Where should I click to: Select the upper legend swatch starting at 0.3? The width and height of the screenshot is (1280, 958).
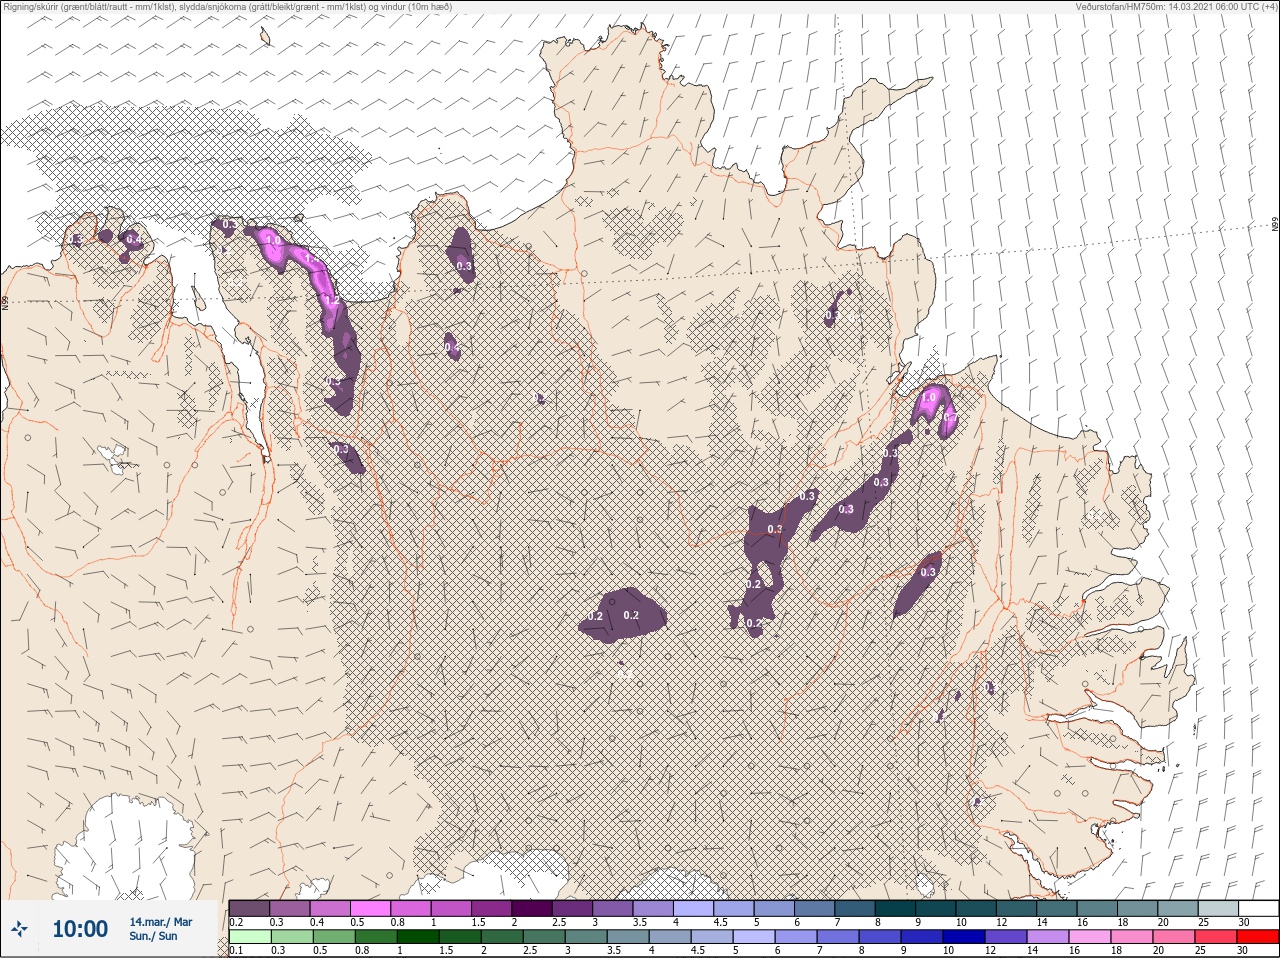290,908
